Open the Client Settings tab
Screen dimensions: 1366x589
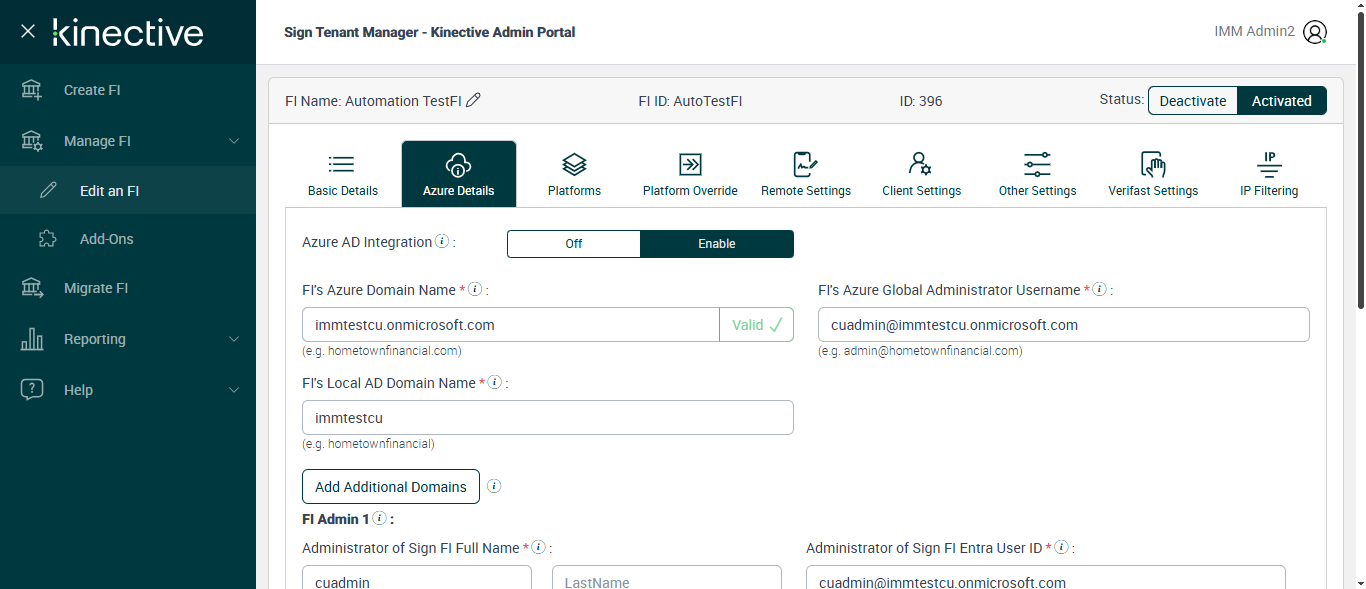[921, 174]
